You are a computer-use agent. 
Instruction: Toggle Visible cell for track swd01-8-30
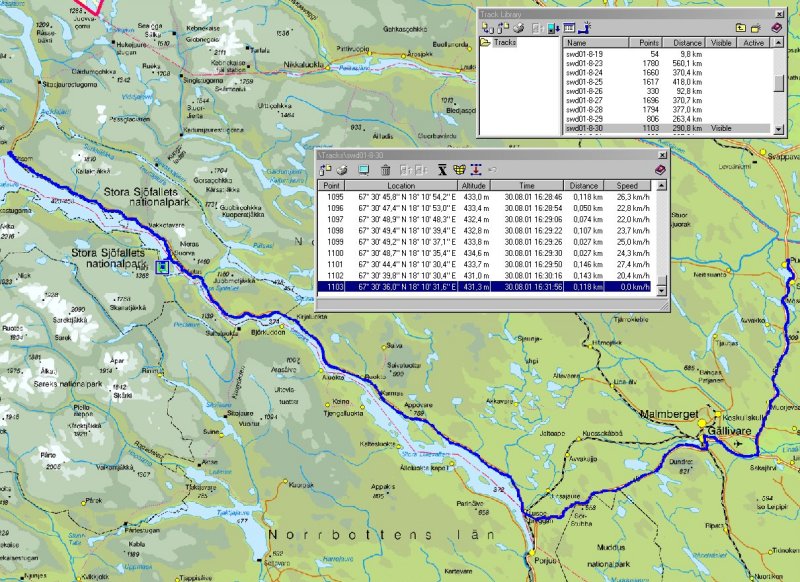pos(720,129)
